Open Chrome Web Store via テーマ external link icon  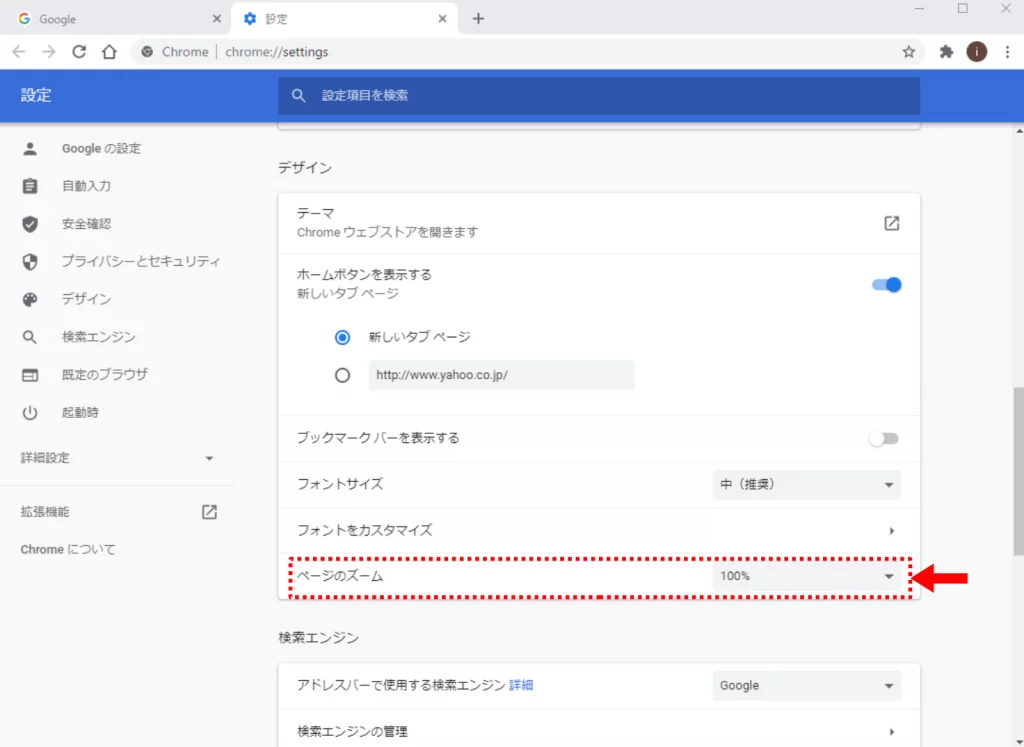click(891, 223)
